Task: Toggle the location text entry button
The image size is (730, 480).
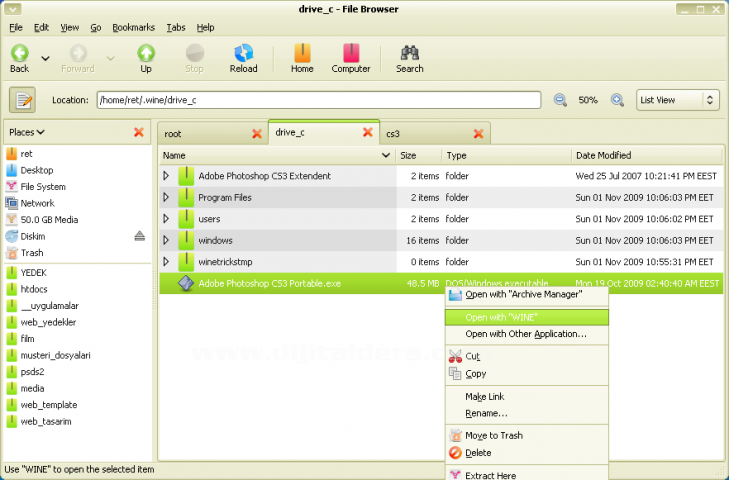Action: click(x=23, y=100)
